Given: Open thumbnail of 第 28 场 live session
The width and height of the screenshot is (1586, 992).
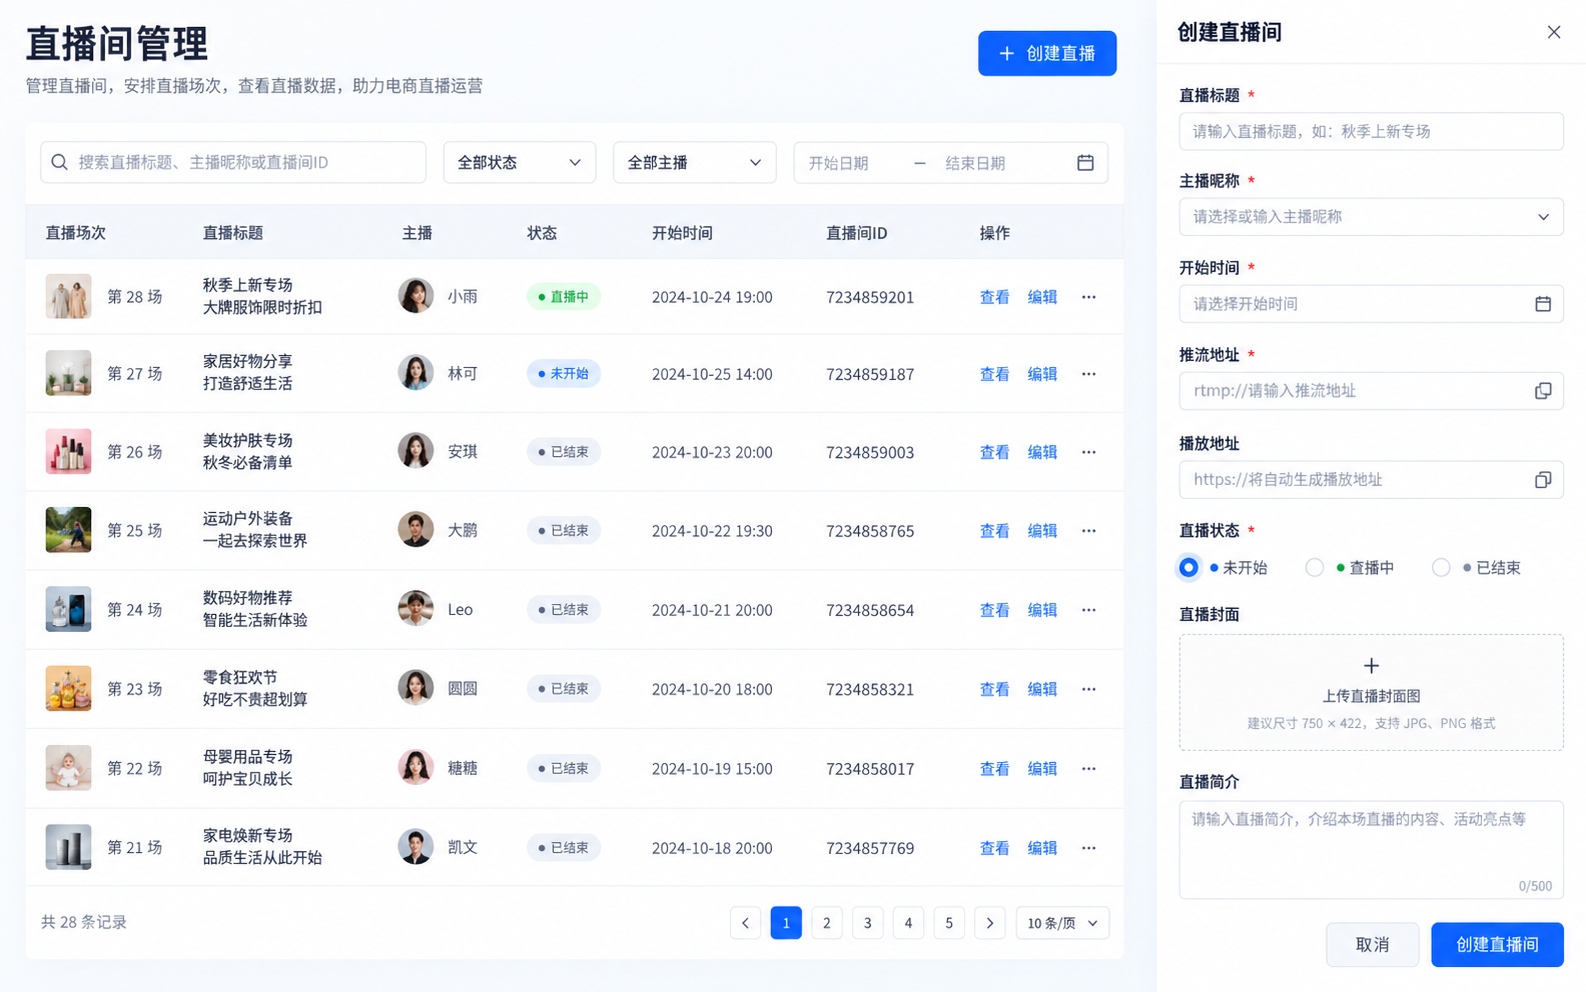Looking at the screenshot, I should [68, 296].
